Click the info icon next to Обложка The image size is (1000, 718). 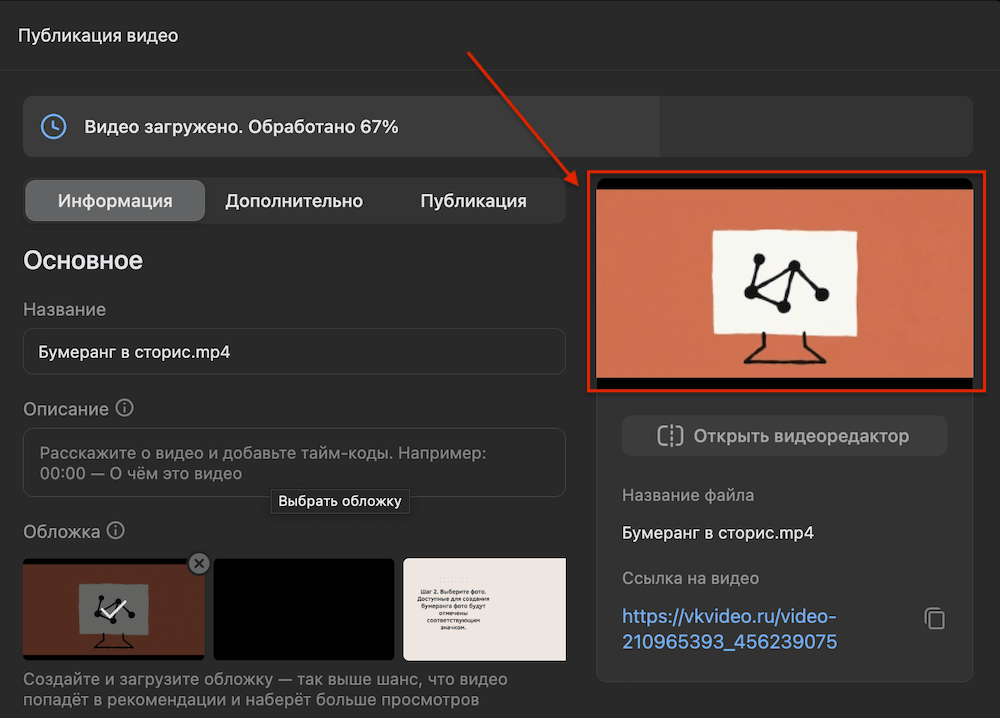click(x=115, y=531)
